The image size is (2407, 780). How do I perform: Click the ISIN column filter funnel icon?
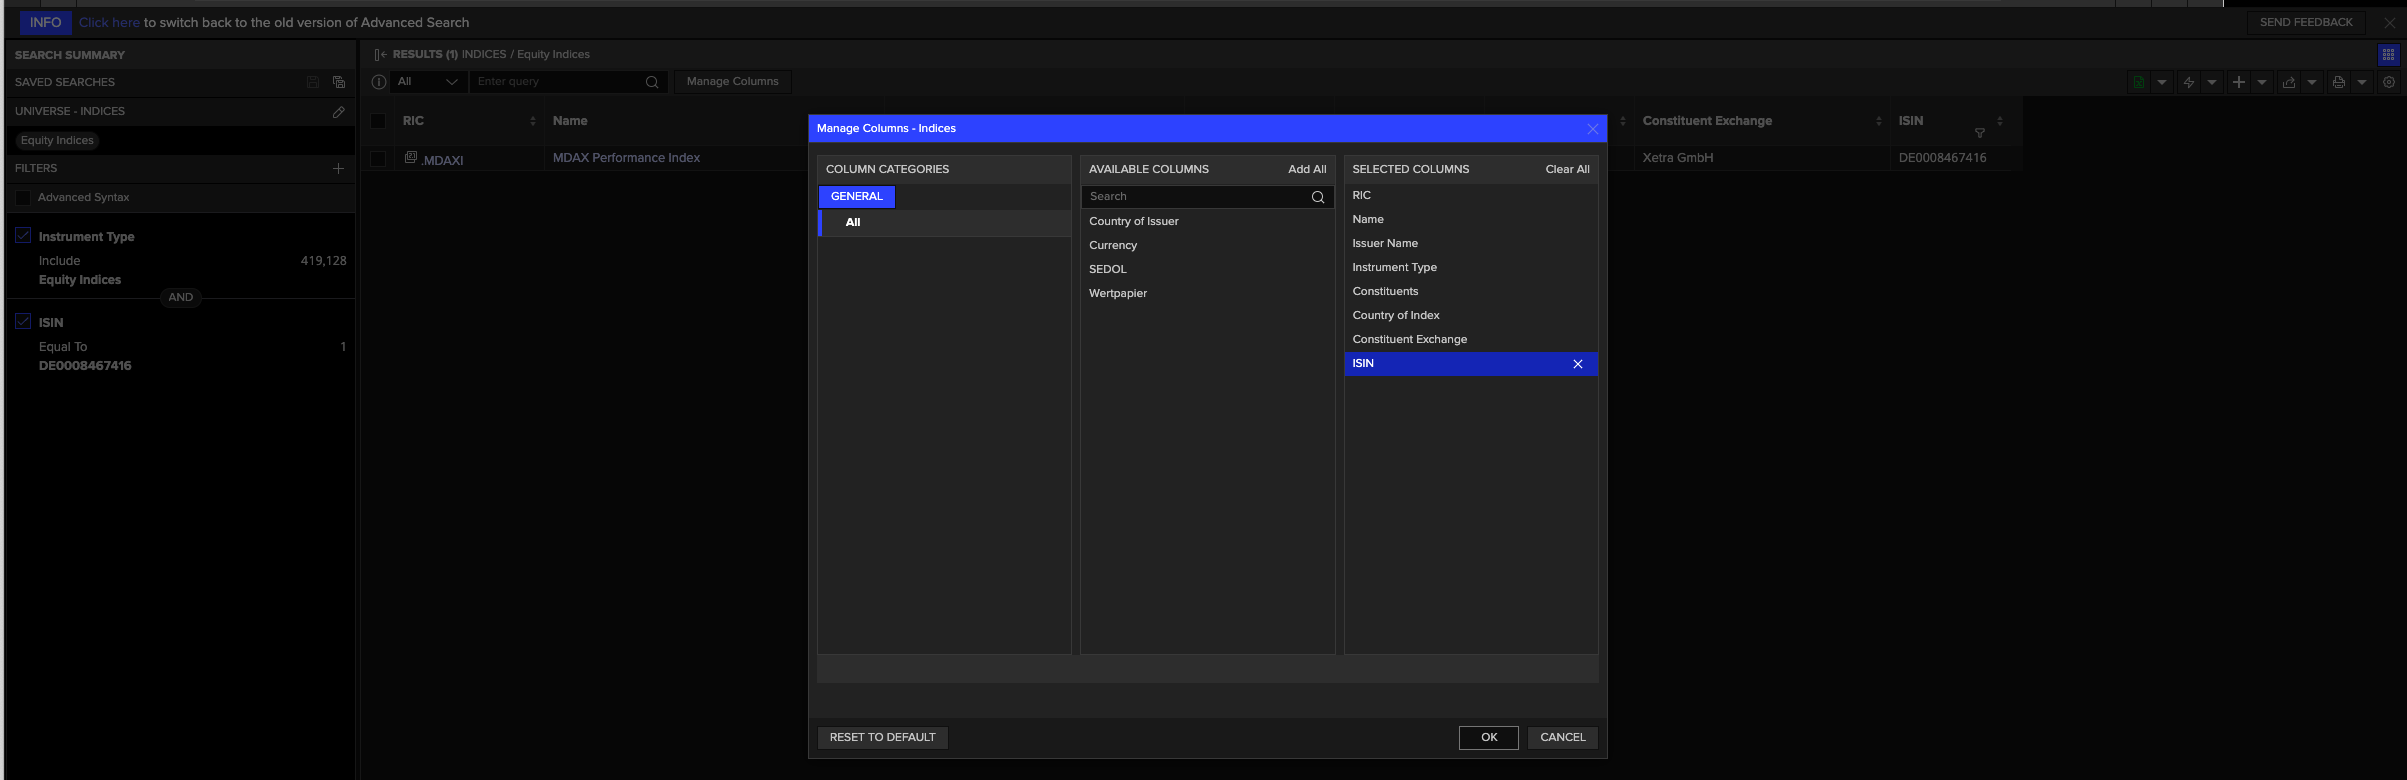(1979, 133)
